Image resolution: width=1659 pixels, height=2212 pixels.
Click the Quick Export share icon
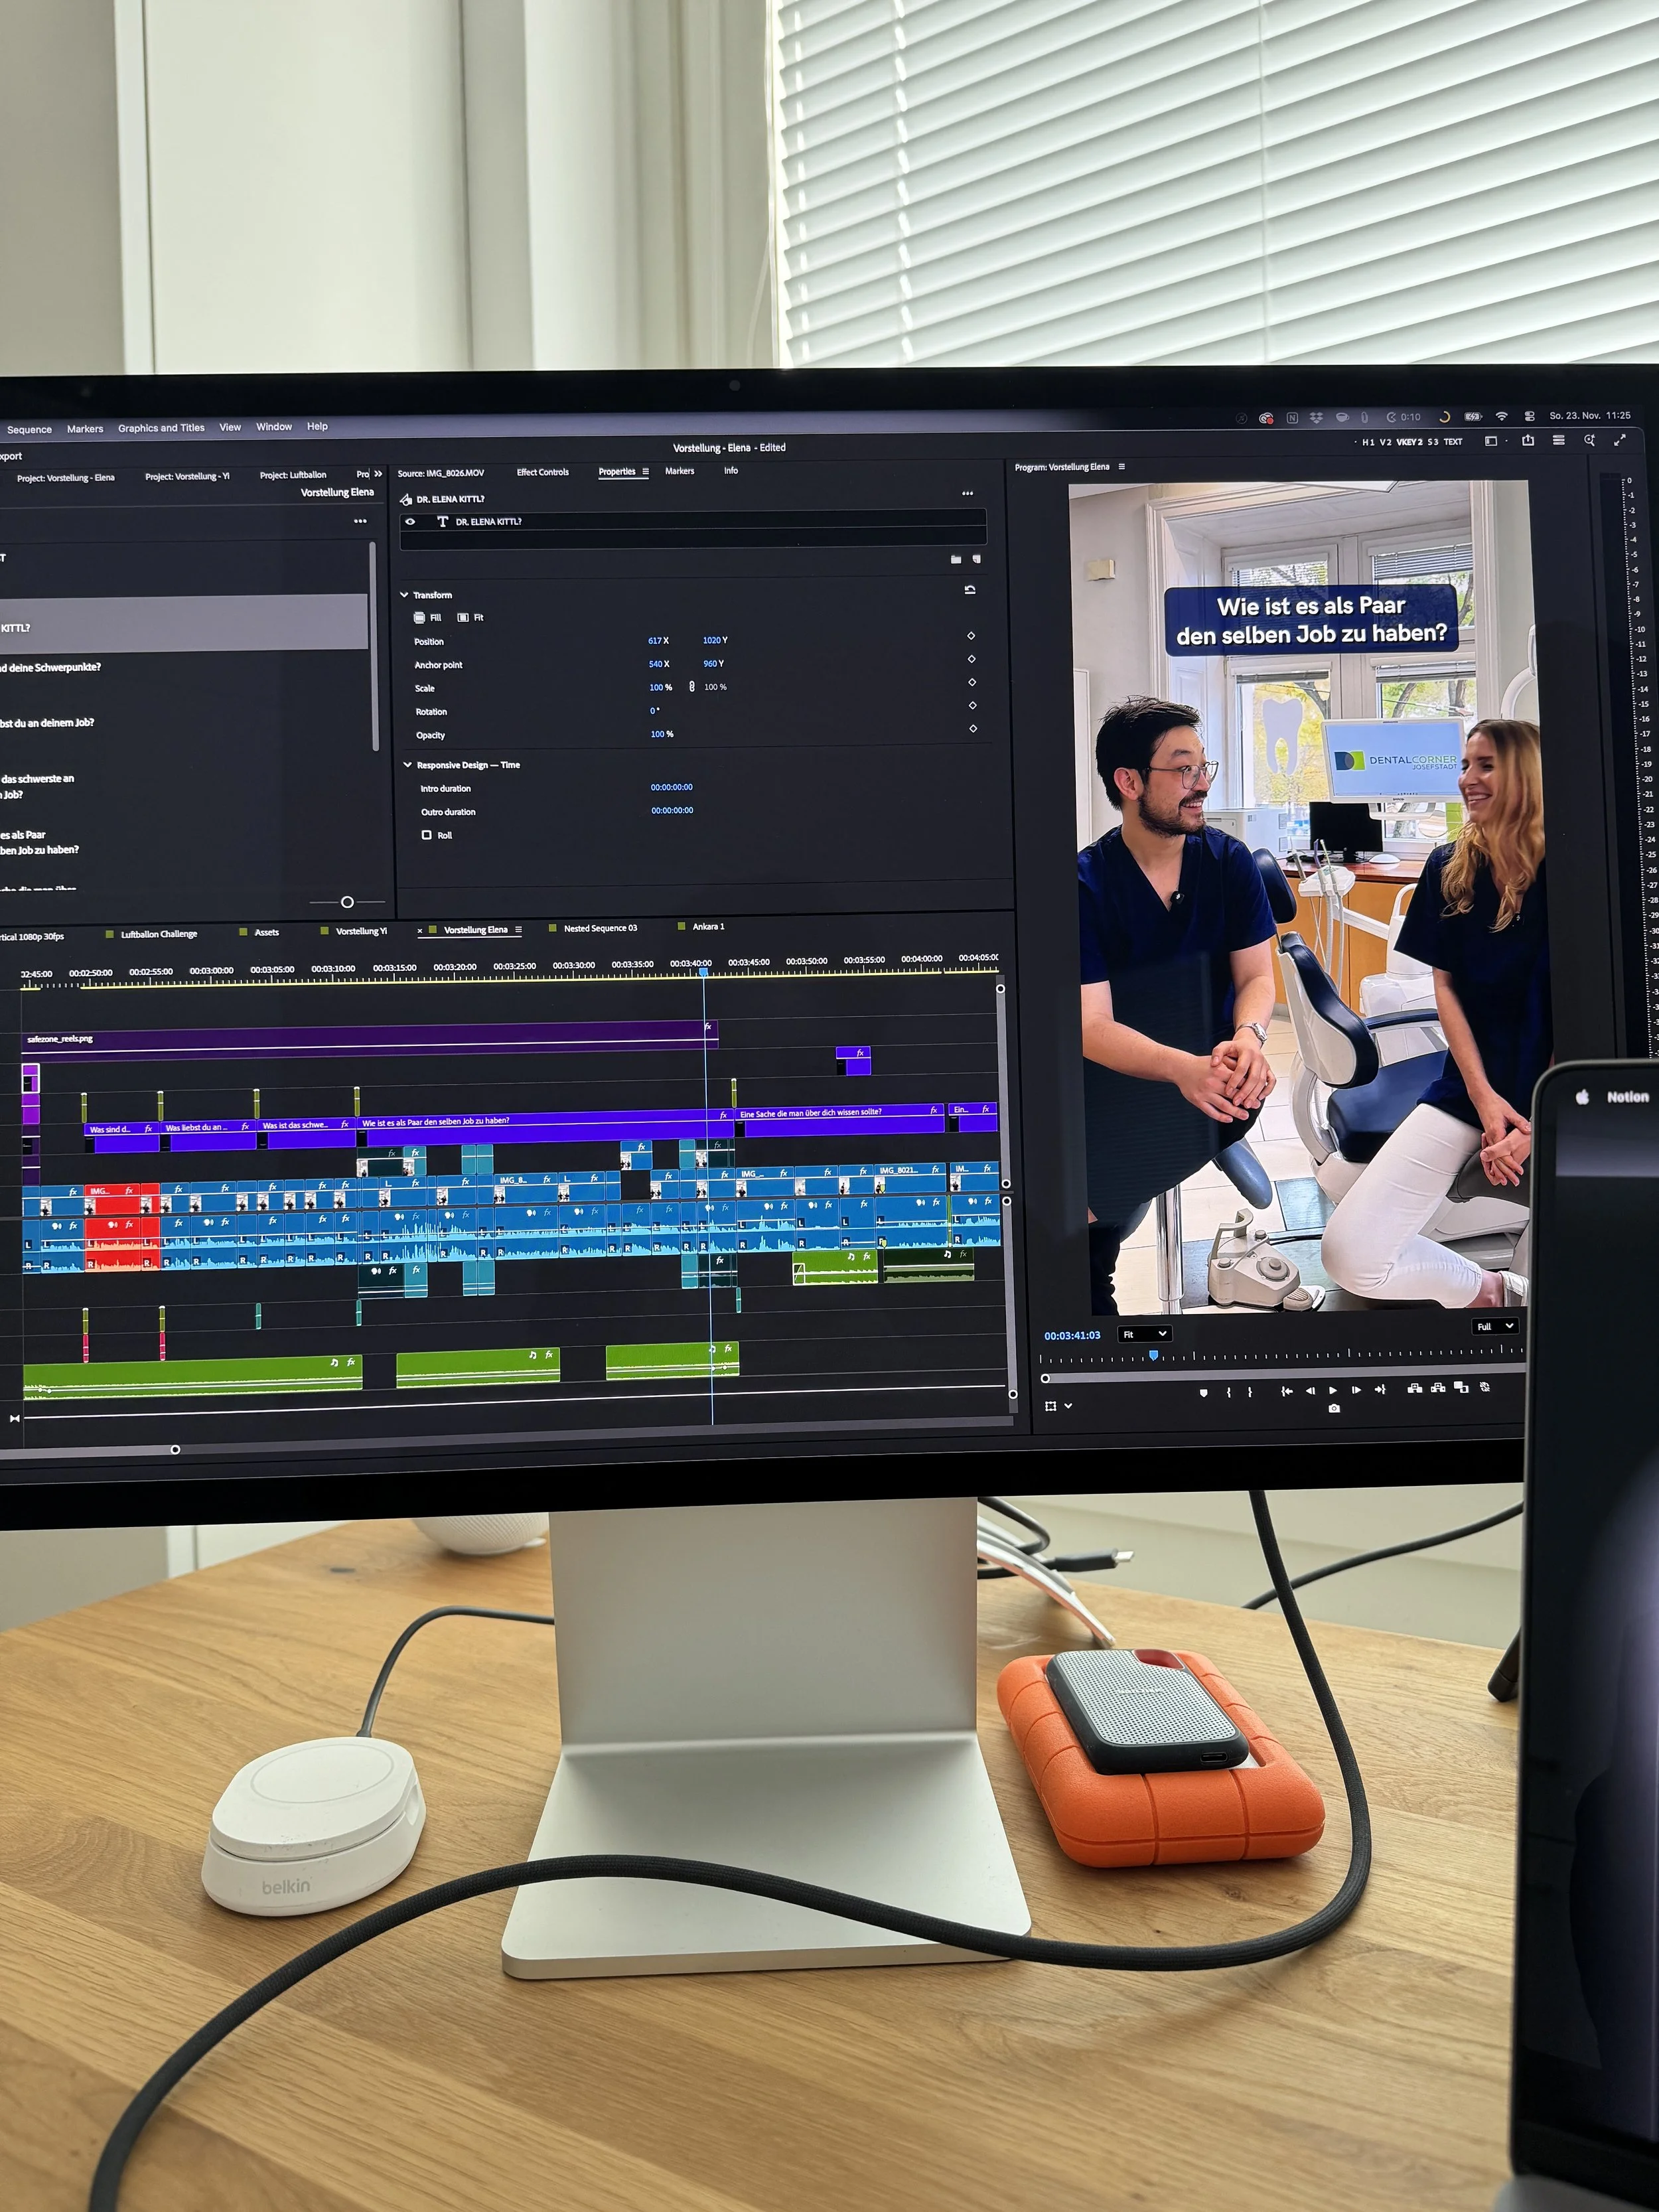coord(1528,440)
